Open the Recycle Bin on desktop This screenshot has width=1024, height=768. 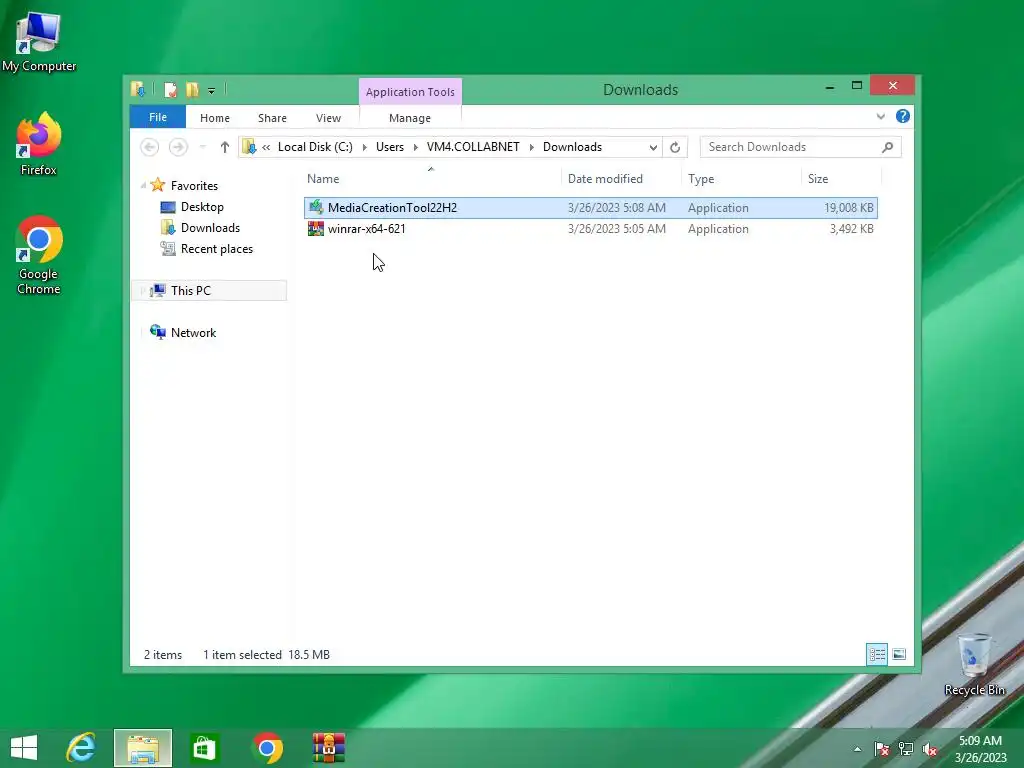tap(974, 664)
